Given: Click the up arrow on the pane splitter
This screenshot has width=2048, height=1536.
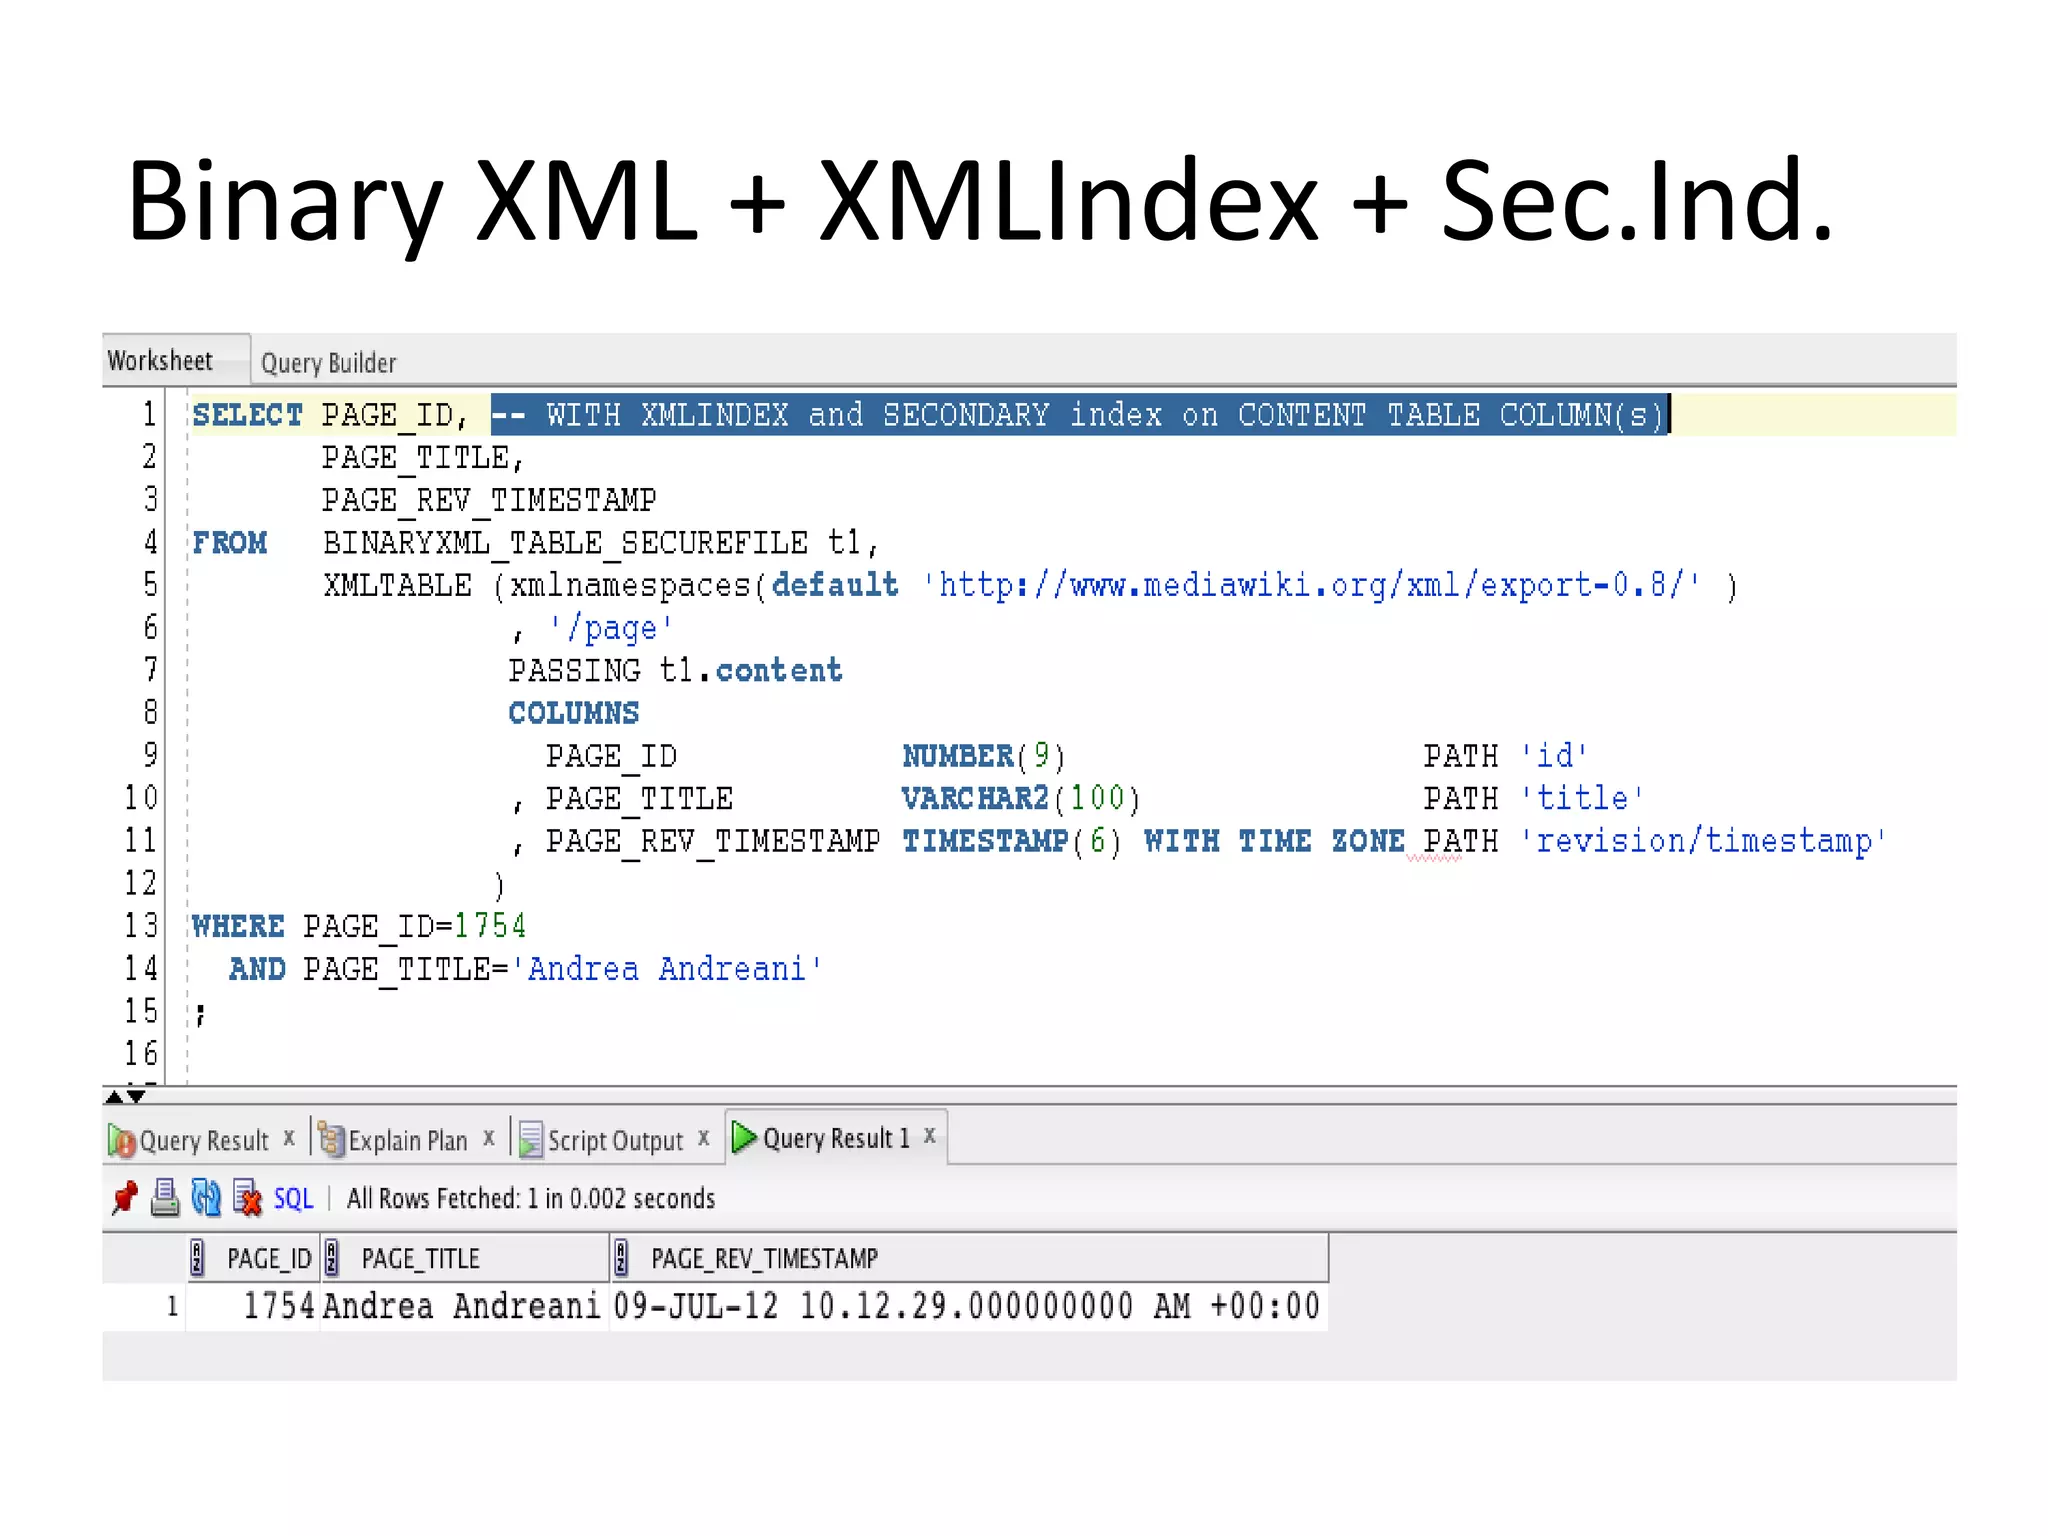Looking at the screenshot, I should point(114,1097).
